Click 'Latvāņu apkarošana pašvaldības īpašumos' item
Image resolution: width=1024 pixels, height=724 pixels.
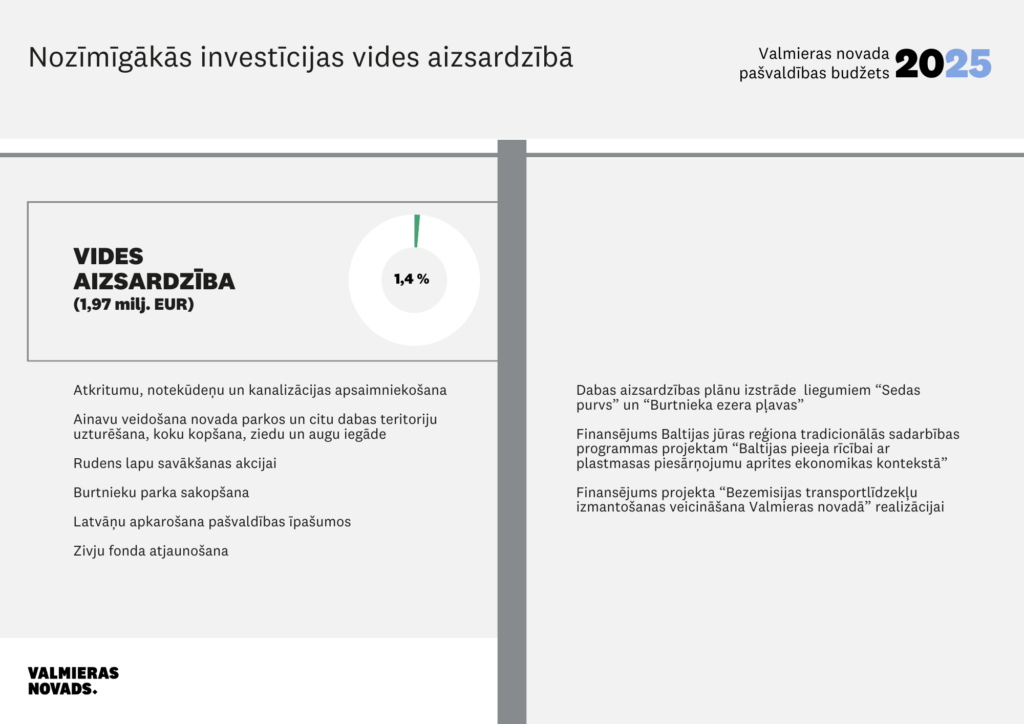212,522
